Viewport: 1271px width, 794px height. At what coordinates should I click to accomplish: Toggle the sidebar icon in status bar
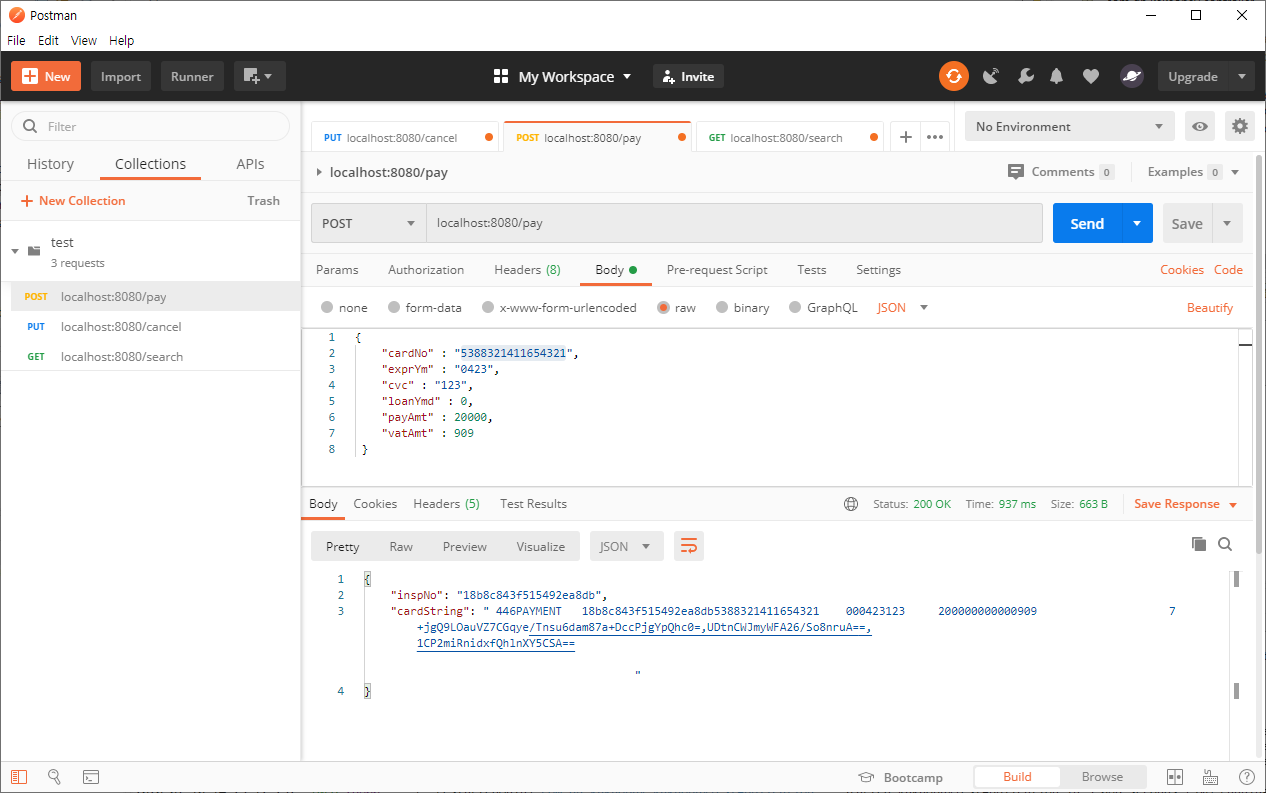coord(20,777)
